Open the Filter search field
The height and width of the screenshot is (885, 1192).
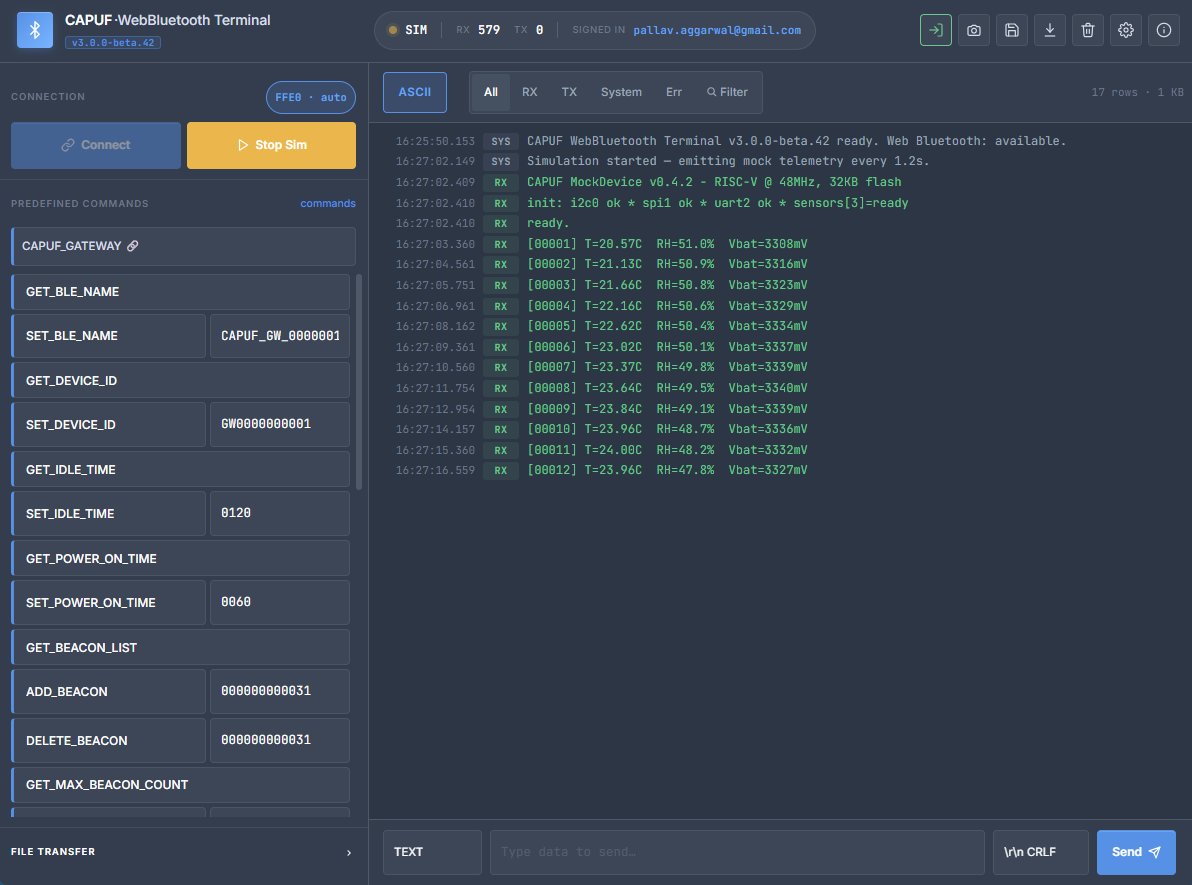pos(728,92)
